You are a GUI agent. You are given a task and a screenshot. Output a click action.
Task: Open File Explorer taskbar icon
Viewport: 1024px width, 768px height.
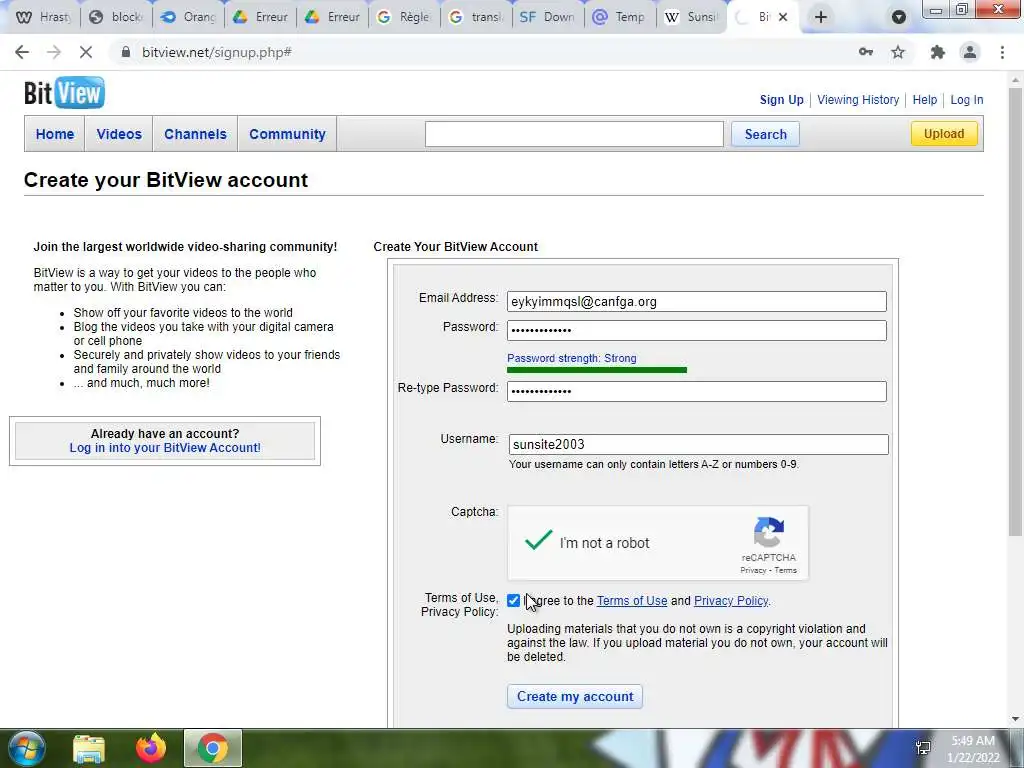(x=89, y=748)
